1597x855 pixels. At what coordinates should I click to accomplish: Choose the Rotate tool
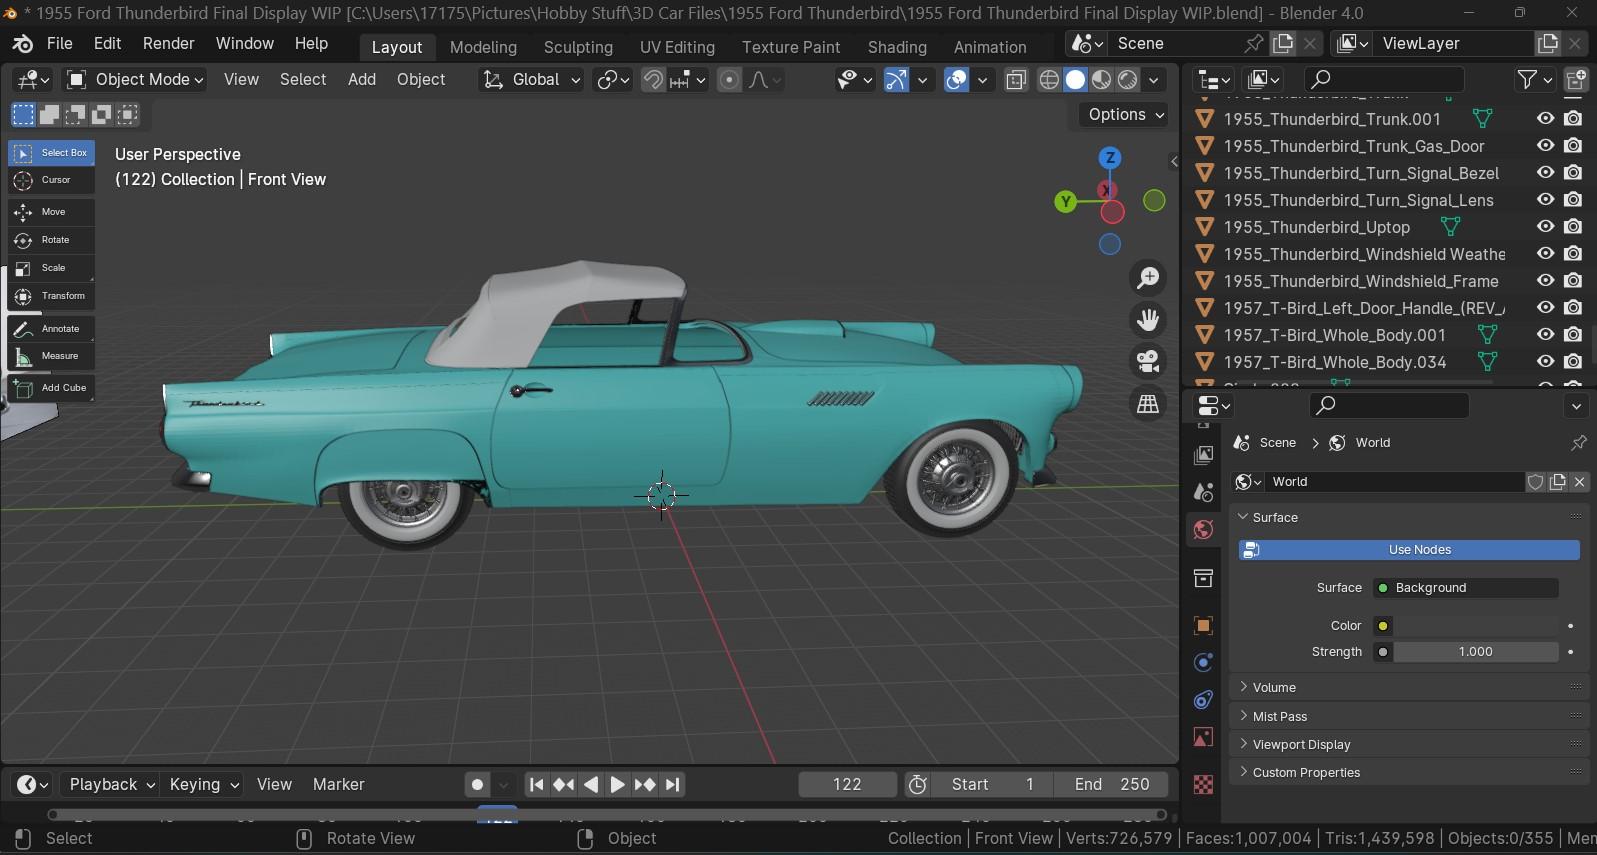pyautogui.click(x=52, y=240)
